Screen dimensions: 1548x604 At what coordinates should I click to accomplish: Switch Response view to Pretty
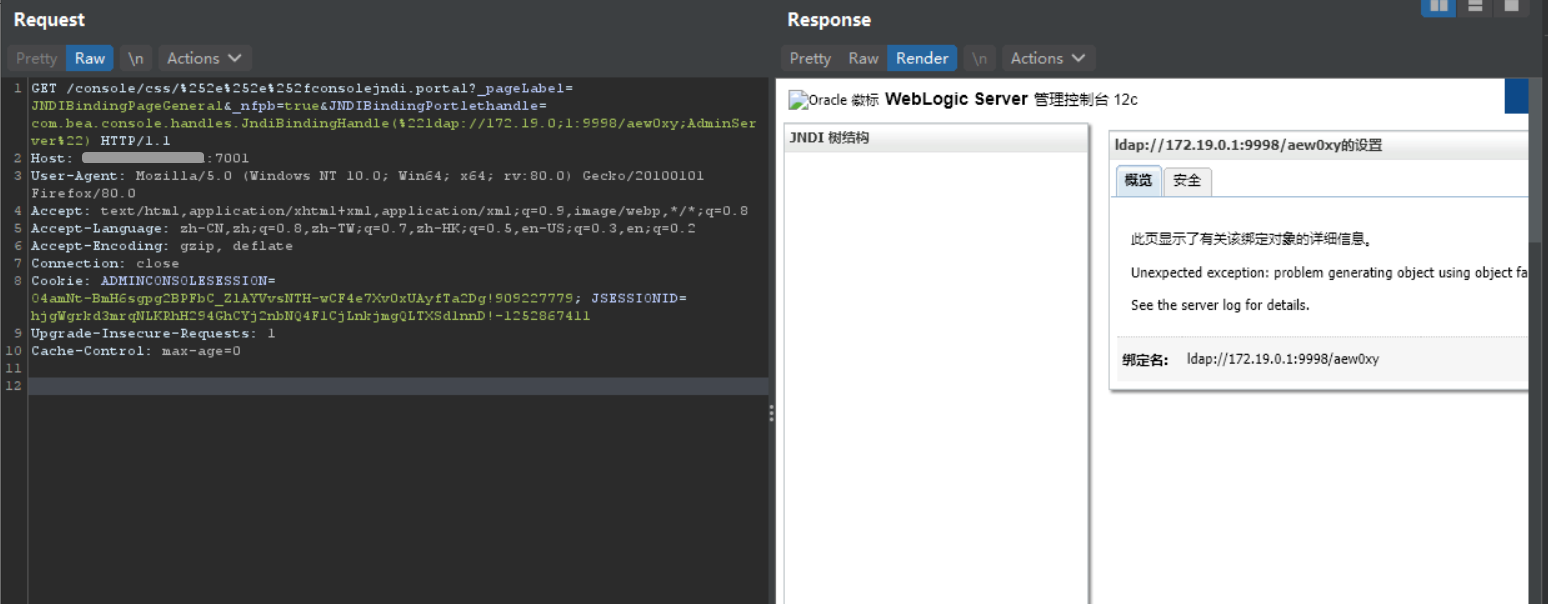pyautogui.click(x=810, y=58)
